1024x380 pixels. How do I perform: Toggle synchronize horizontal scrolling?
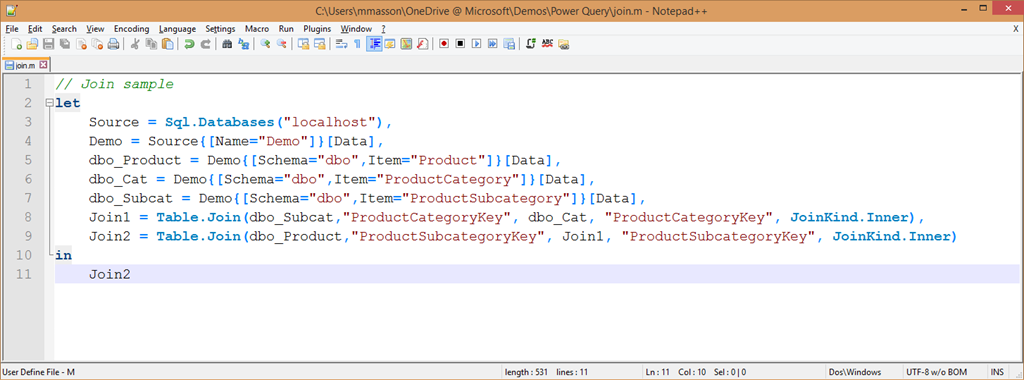[319, 44]
